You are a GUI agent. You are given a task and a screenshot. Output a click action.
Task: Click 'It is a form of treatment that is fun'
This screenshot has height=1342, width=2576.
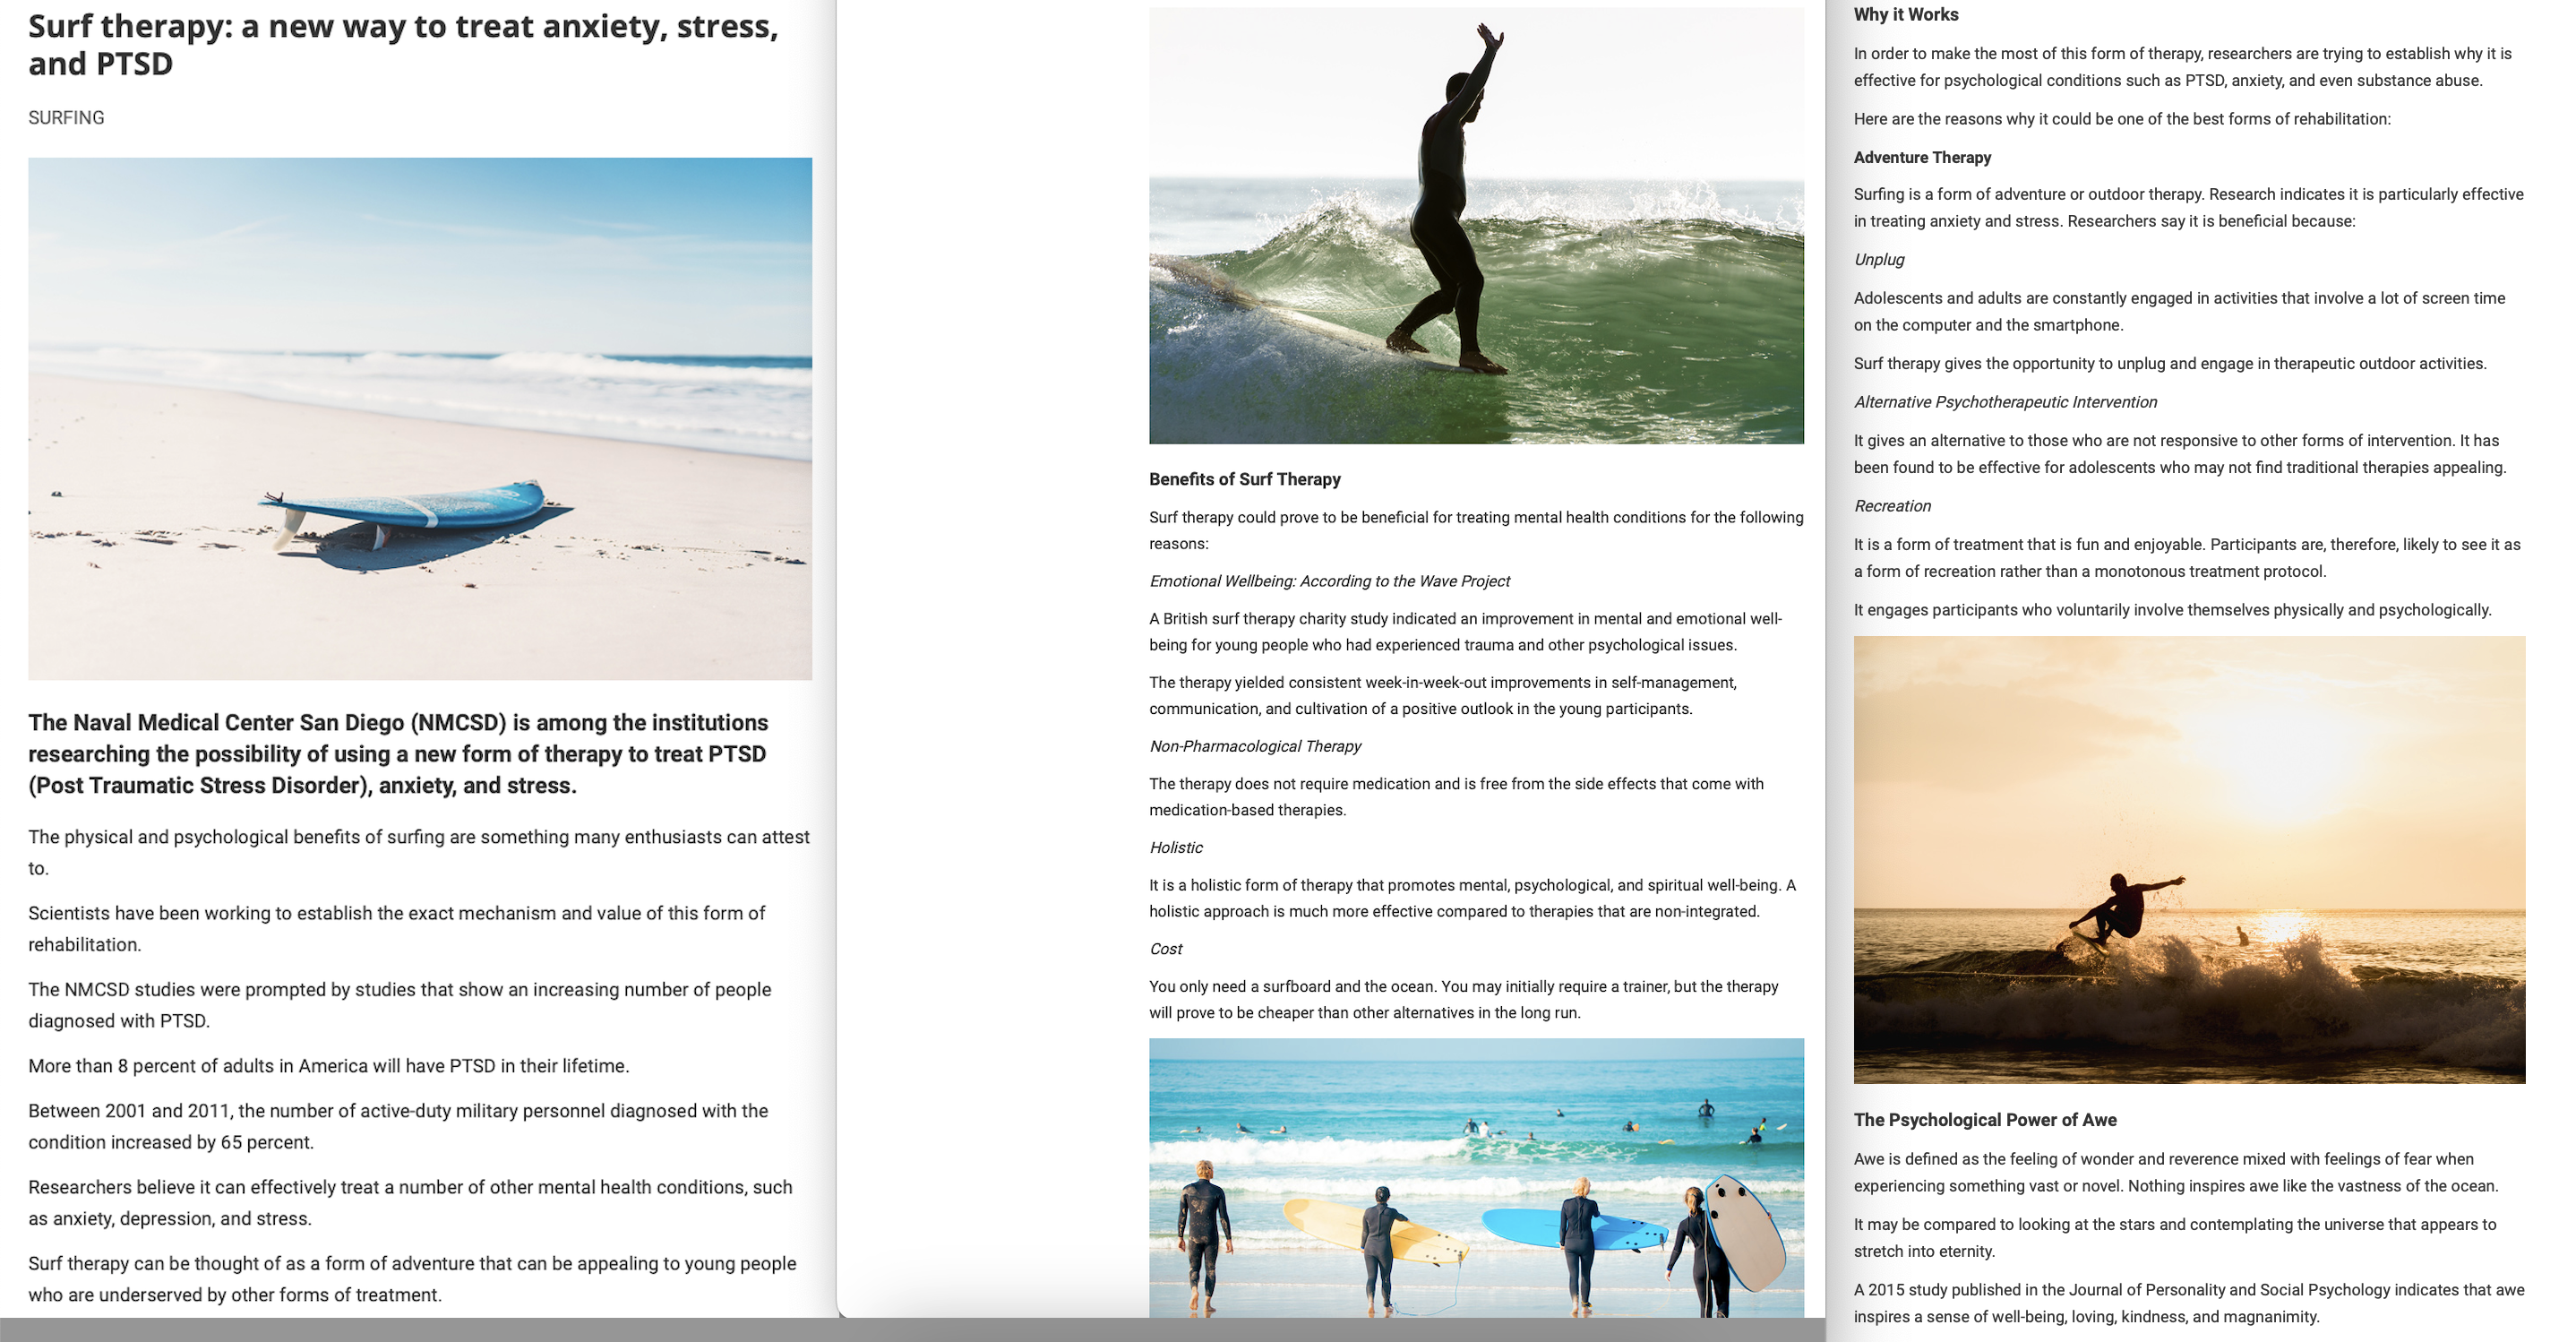coord(2187,558)
